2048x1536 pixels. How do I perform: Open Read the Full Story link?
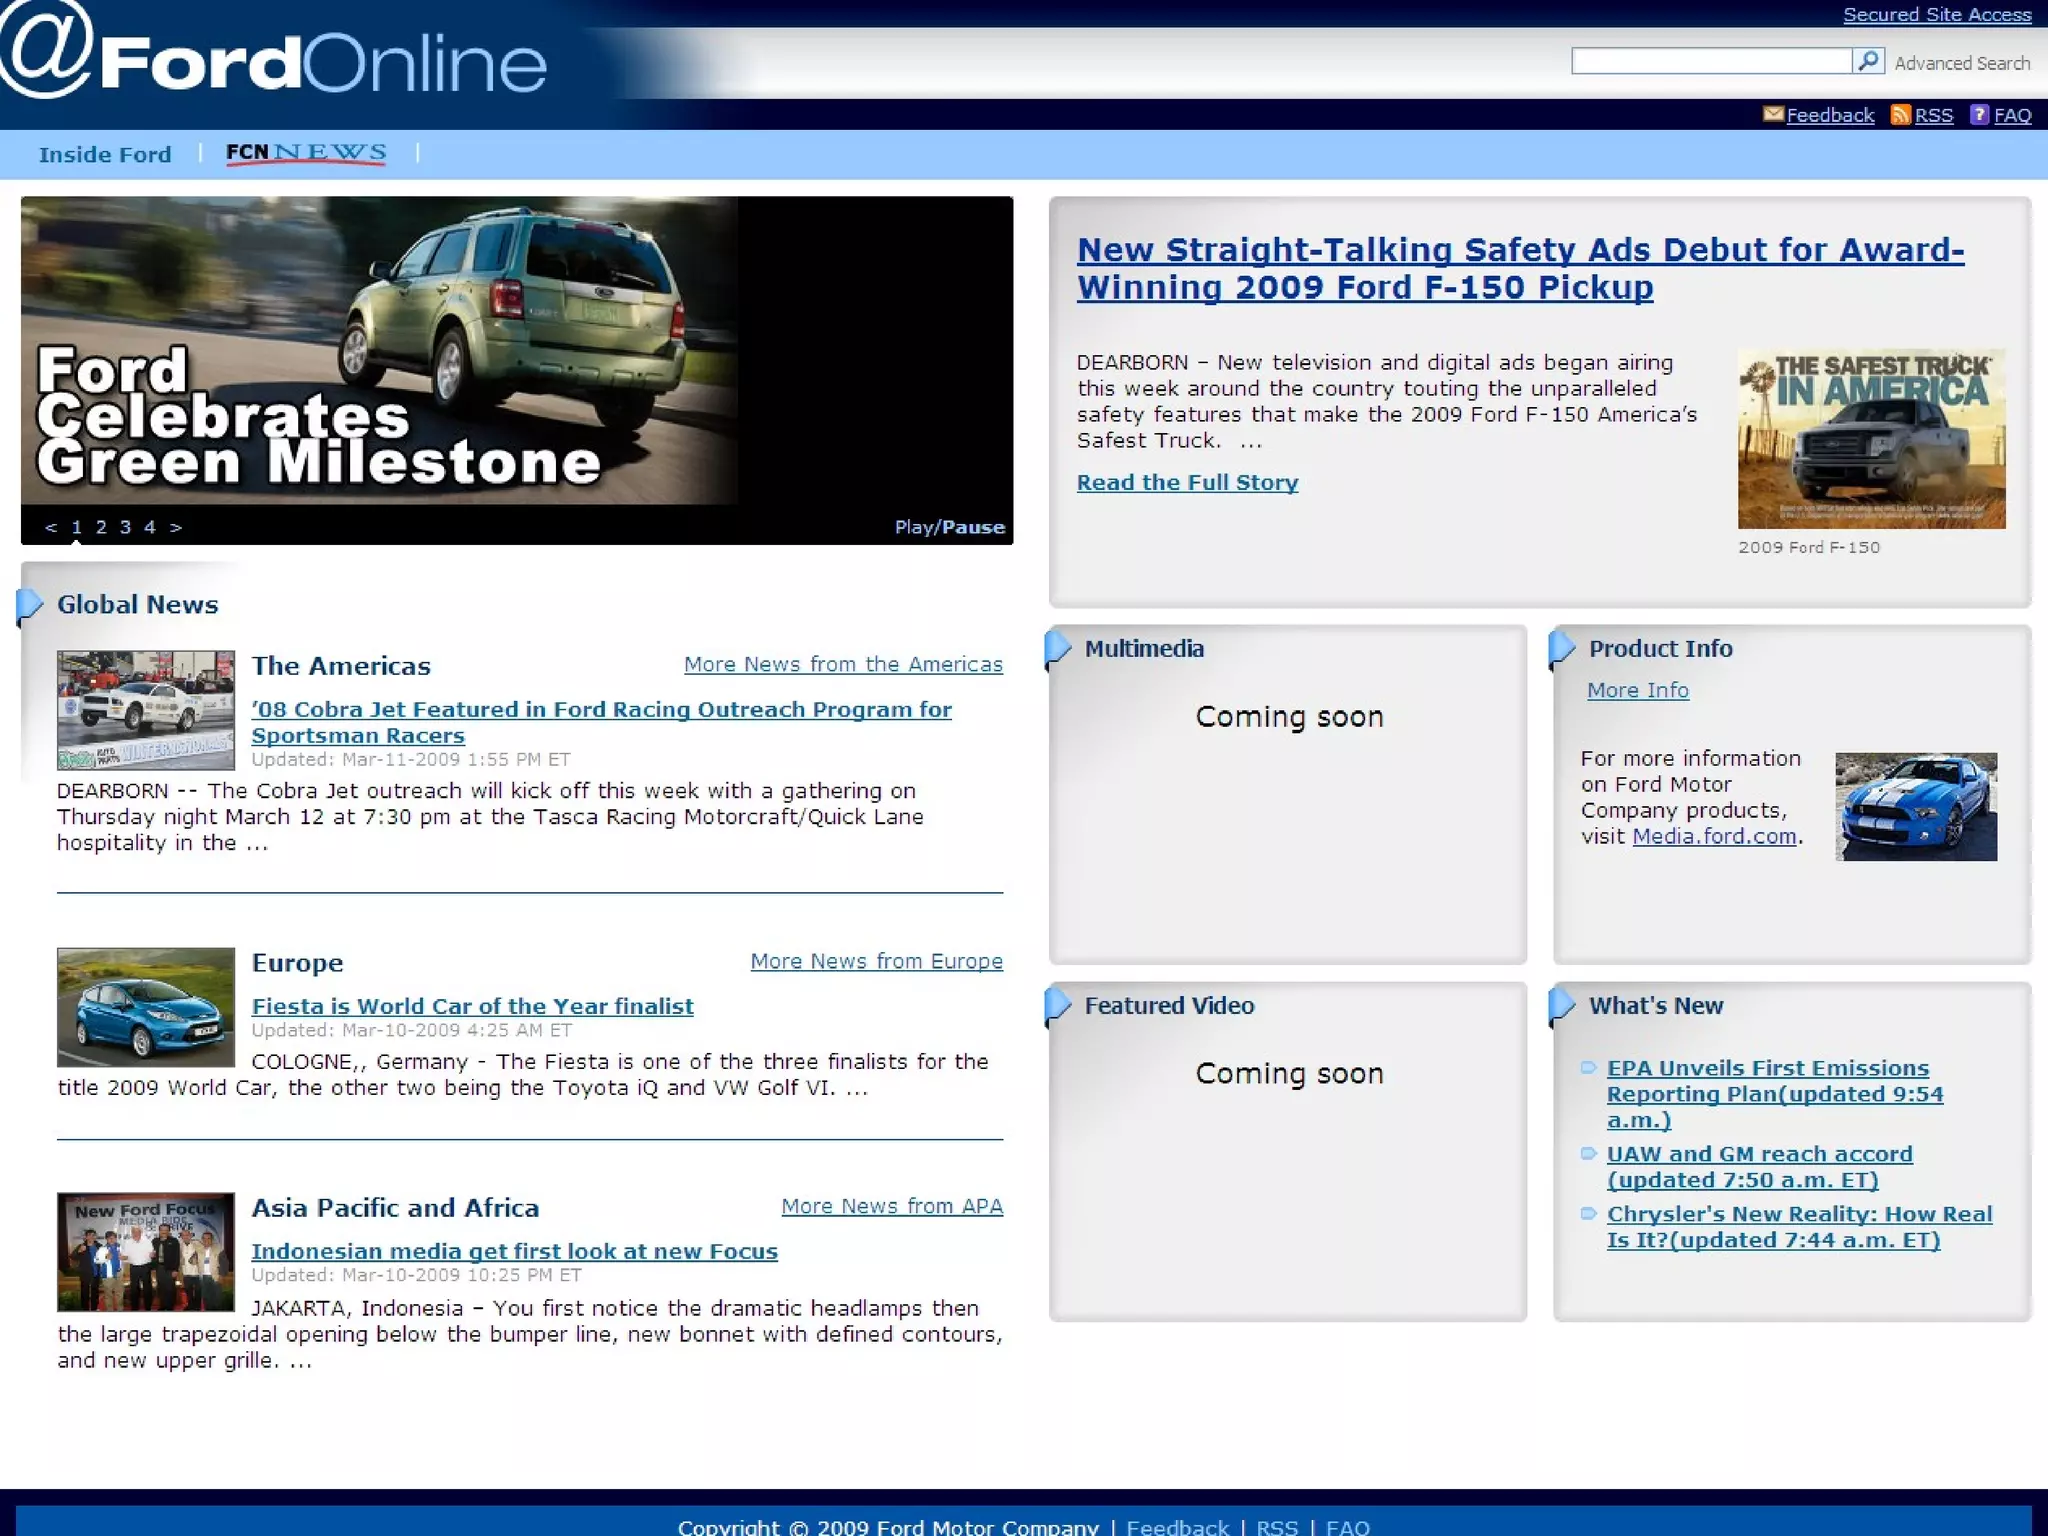point(1187,482)
